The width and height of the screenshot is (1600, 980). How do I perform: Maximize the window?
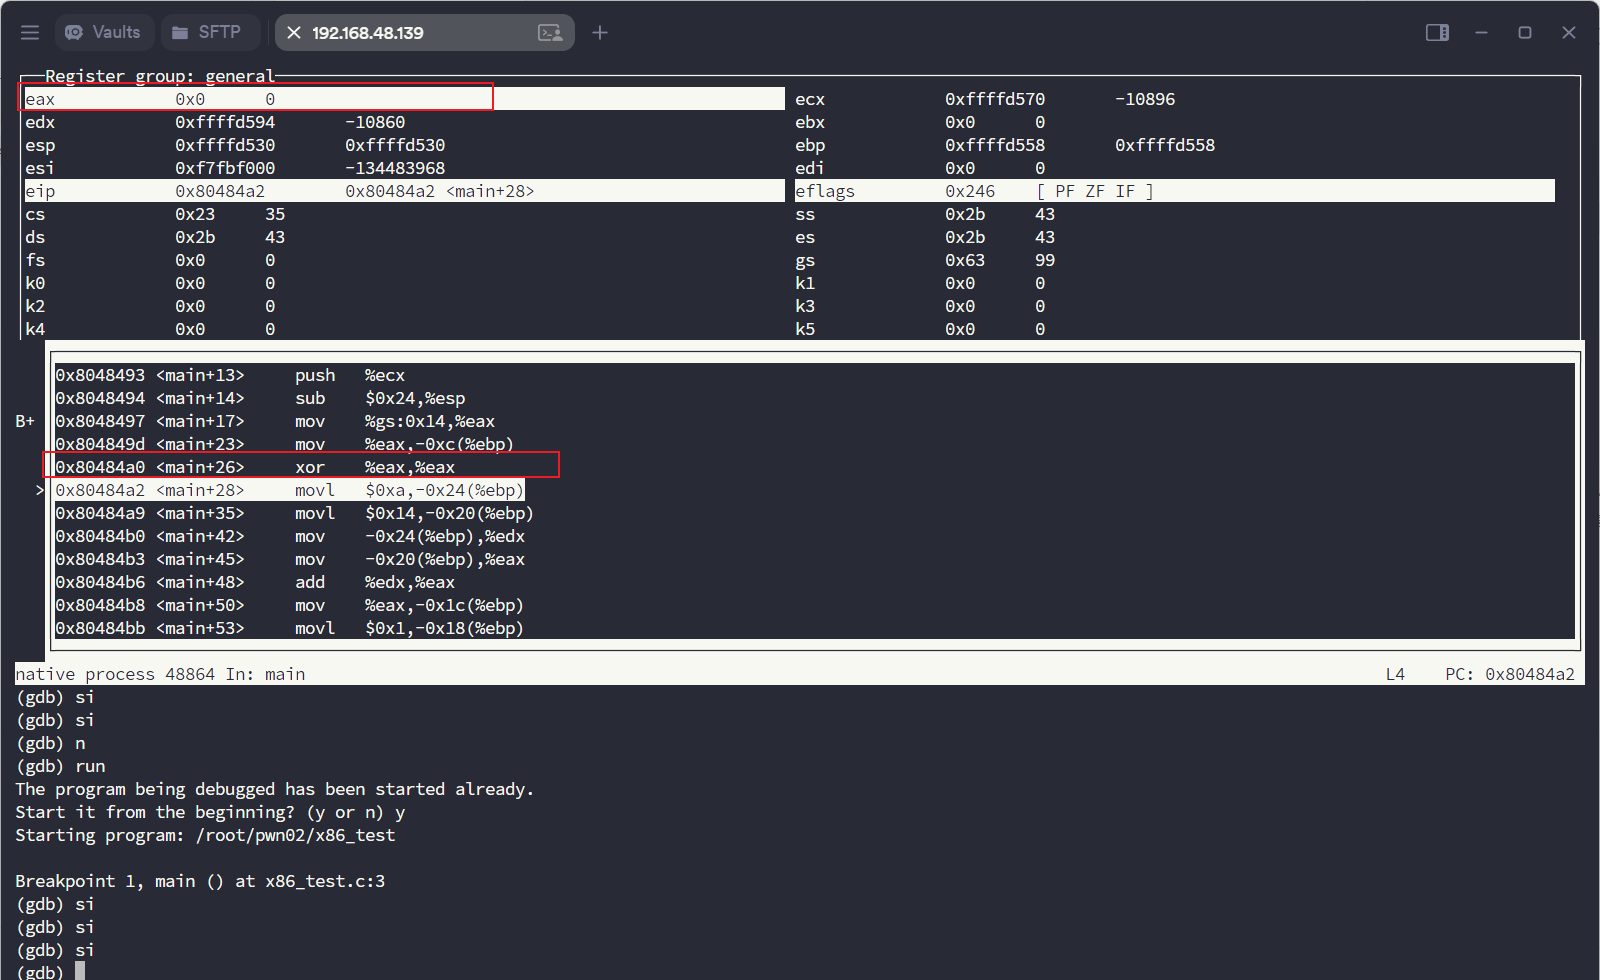point(1525,33)
